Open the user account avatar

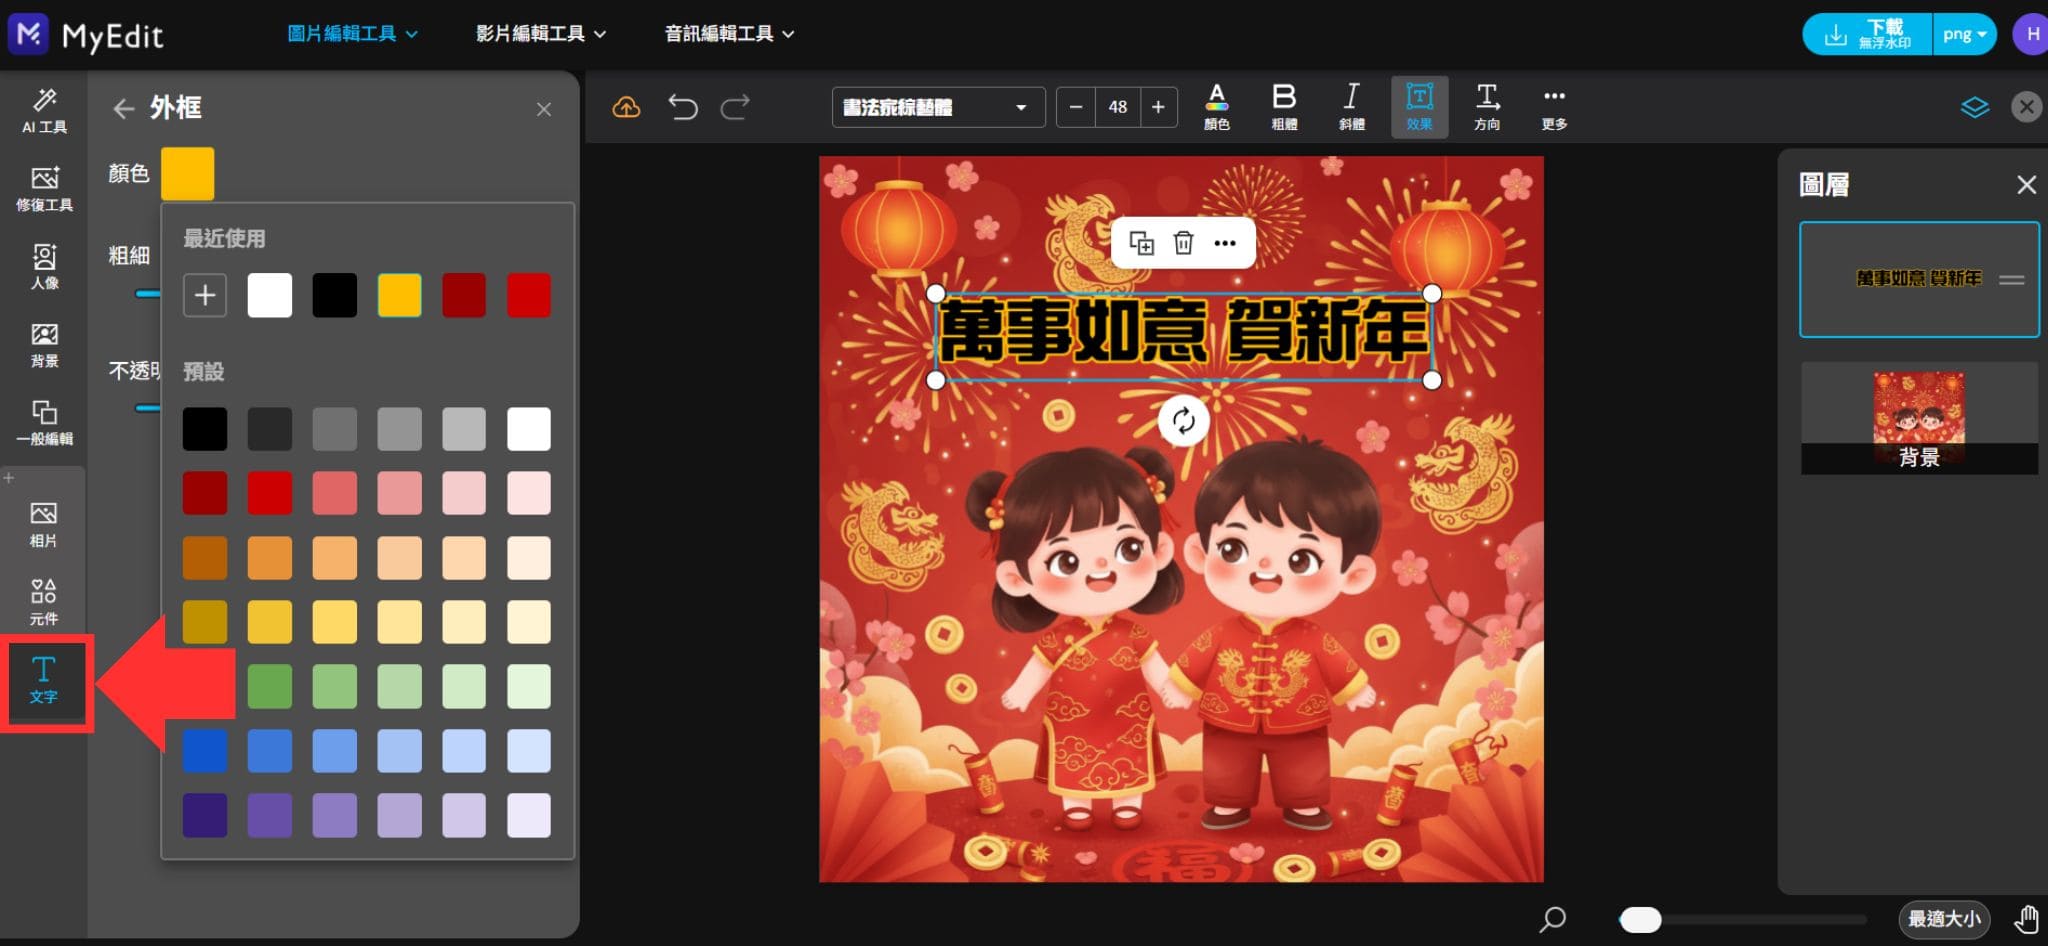2031,35
